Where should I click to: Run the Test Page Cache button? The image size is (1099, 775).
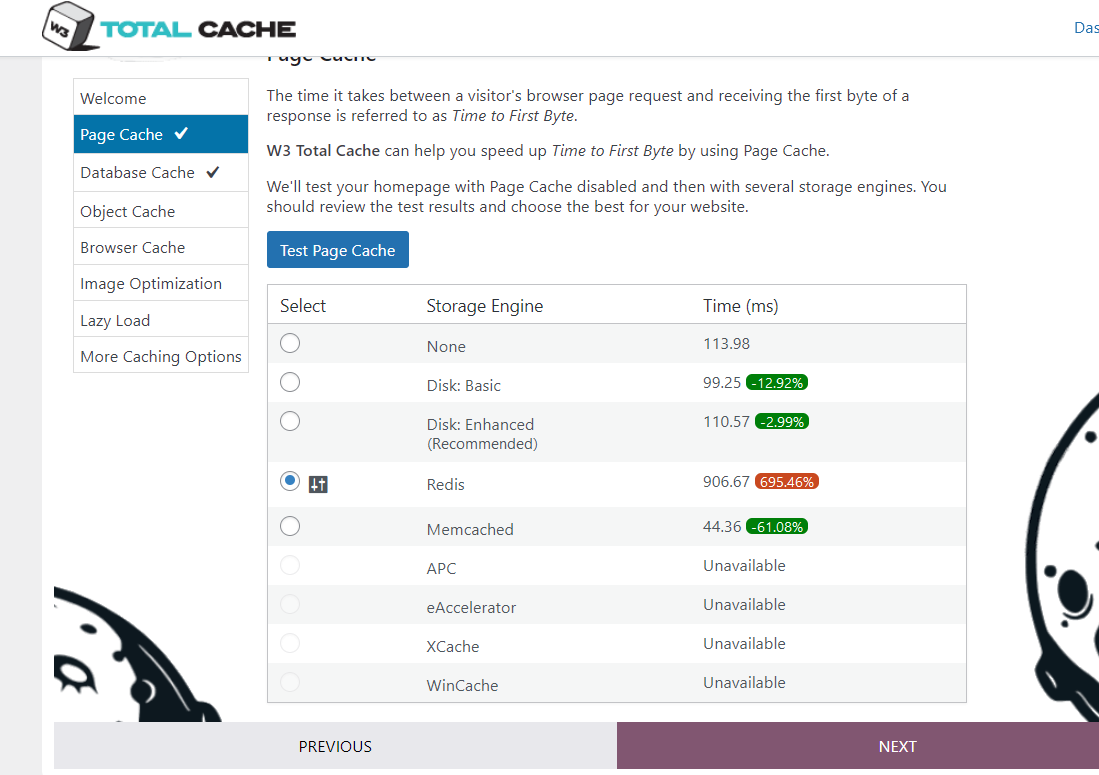click(338, 250)
